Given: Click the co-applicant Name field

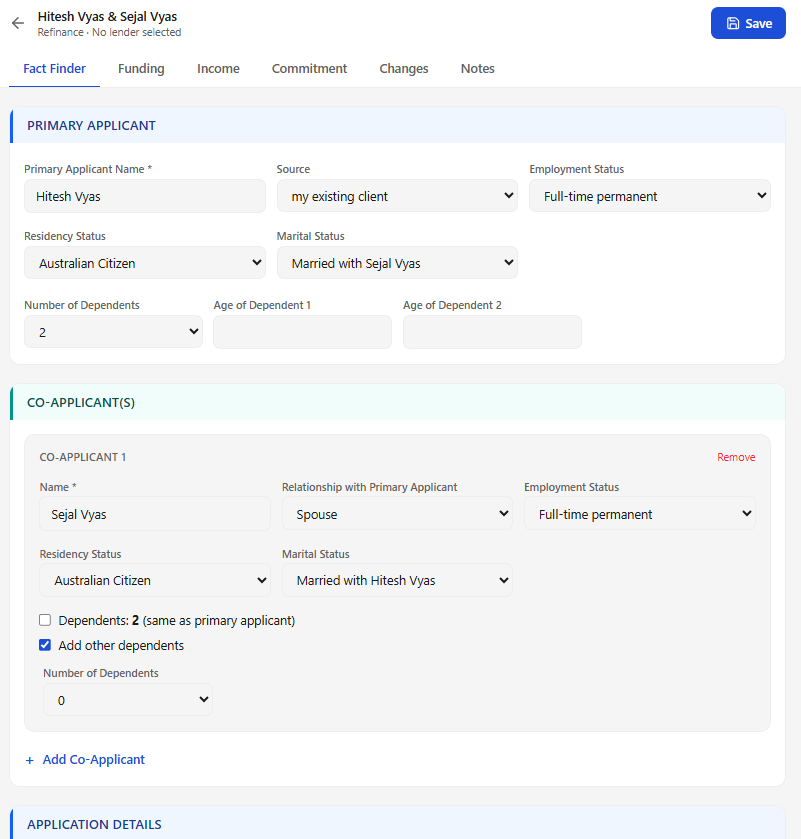Looking at the screenshot, I should [x=155, y=514].
